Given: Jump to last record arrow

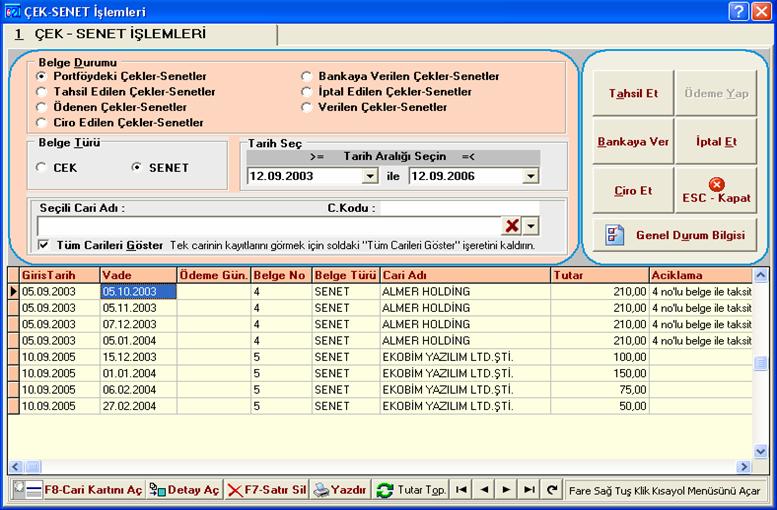Looking at the screenshot, I should 529,490.
